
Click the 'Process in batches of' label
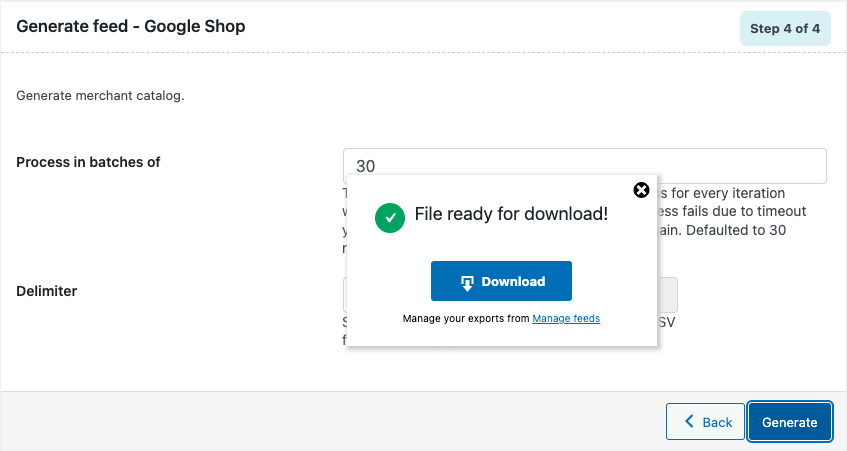click(88, 163)
